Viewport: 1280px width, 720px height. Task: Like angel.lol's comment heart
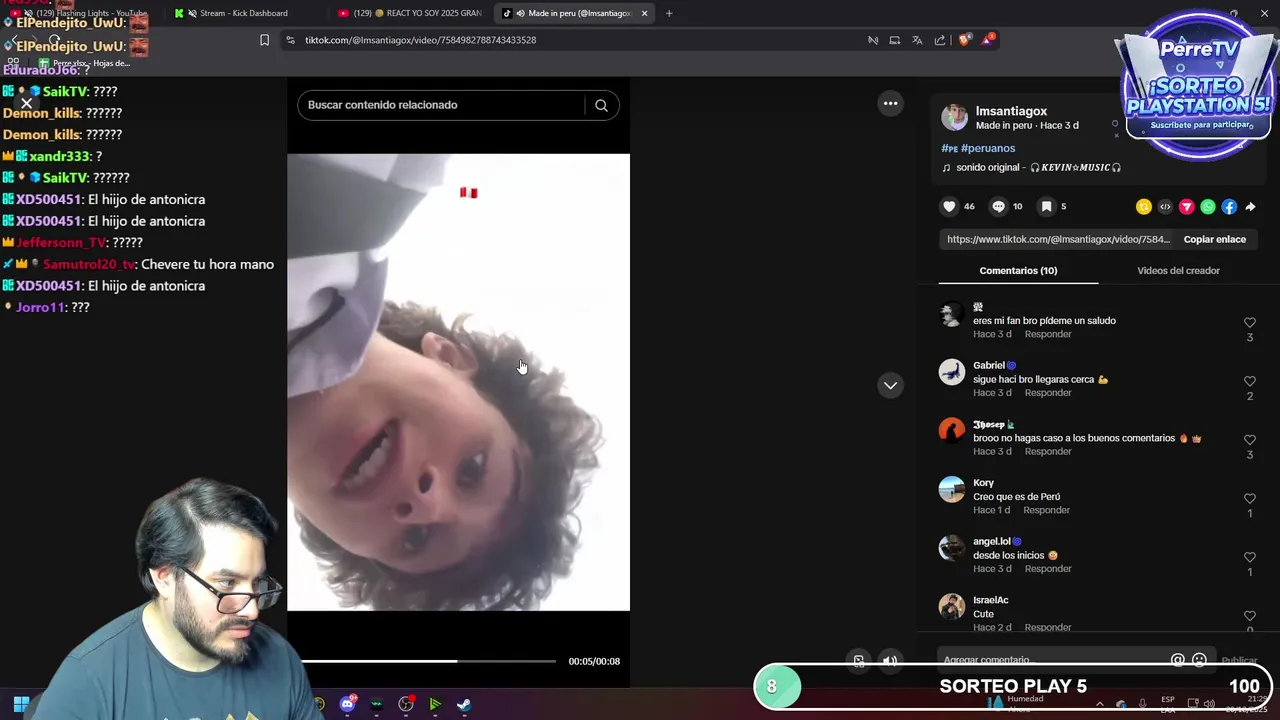[x=1249, y=557]
